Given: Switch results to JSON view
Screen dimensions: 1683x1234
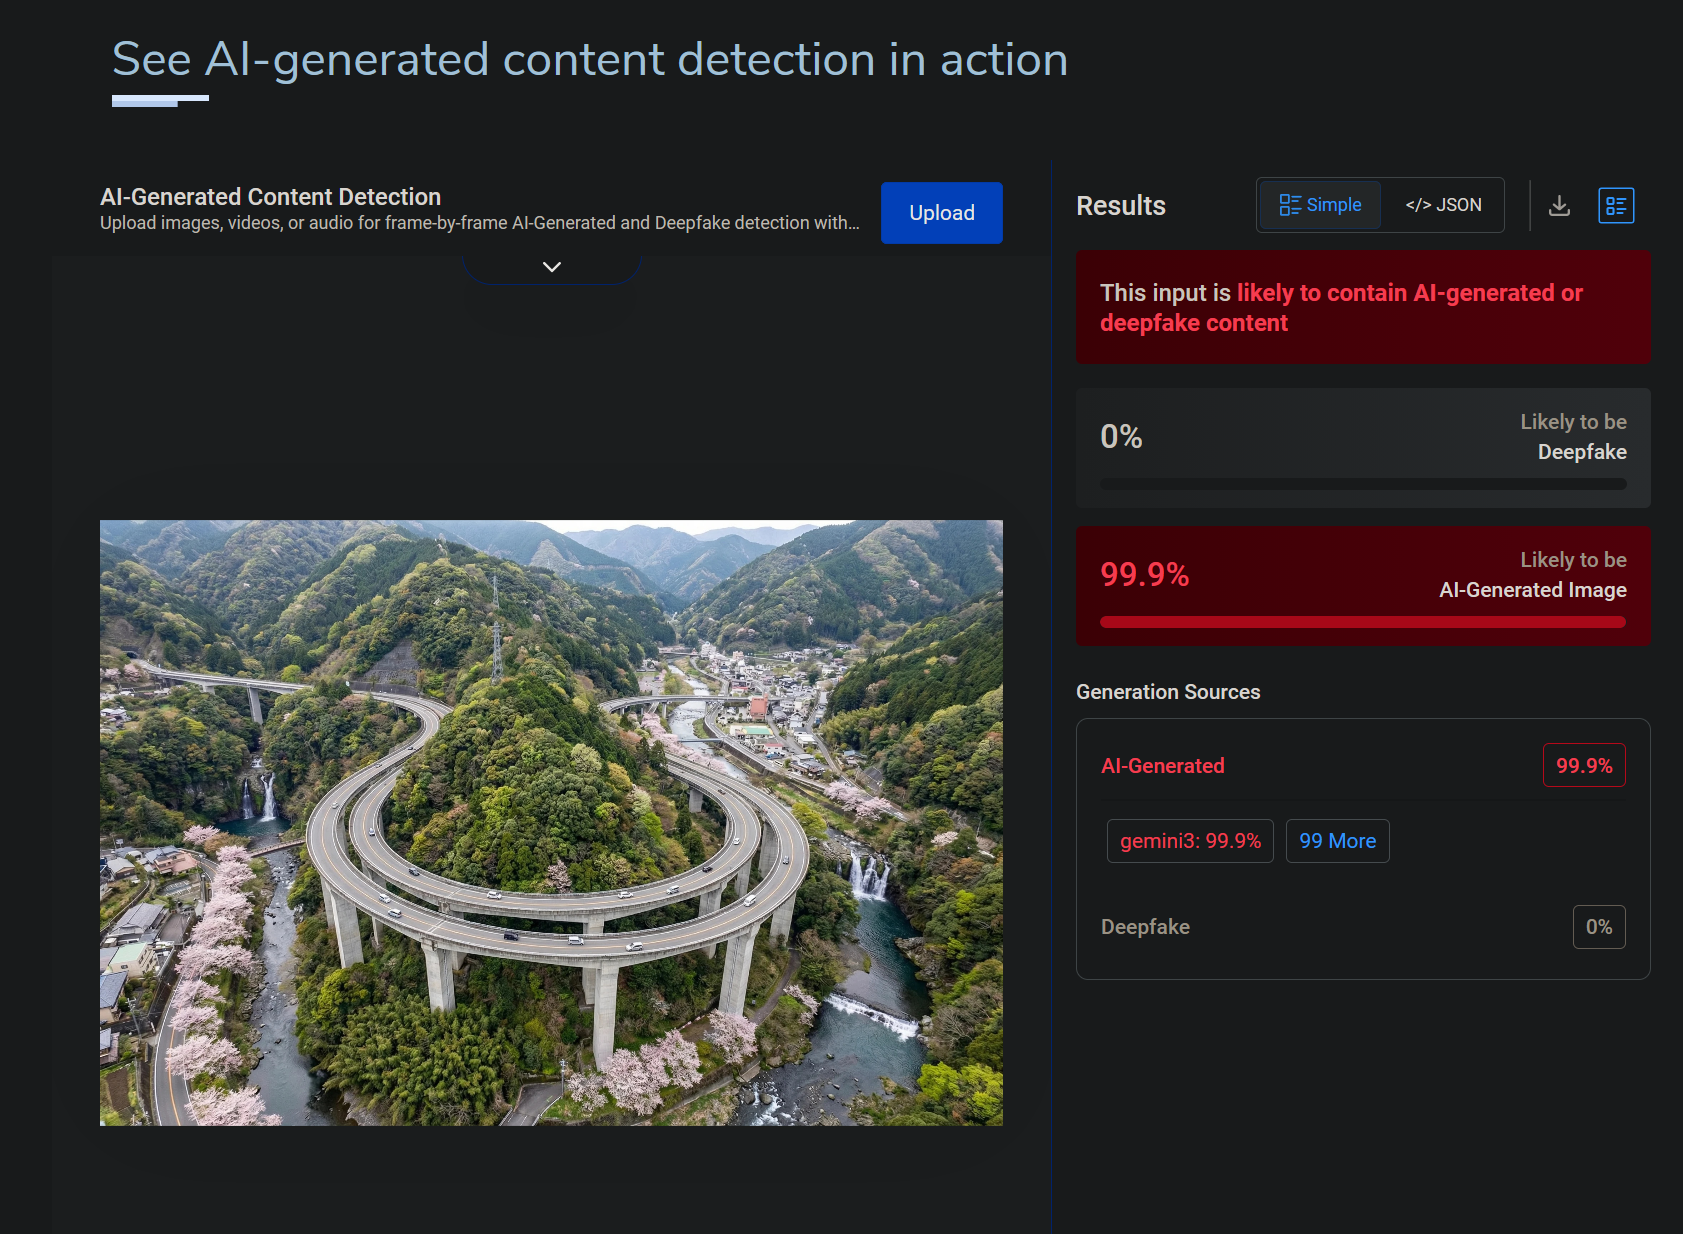Looking at the screenshot, I should (1443, 205).
